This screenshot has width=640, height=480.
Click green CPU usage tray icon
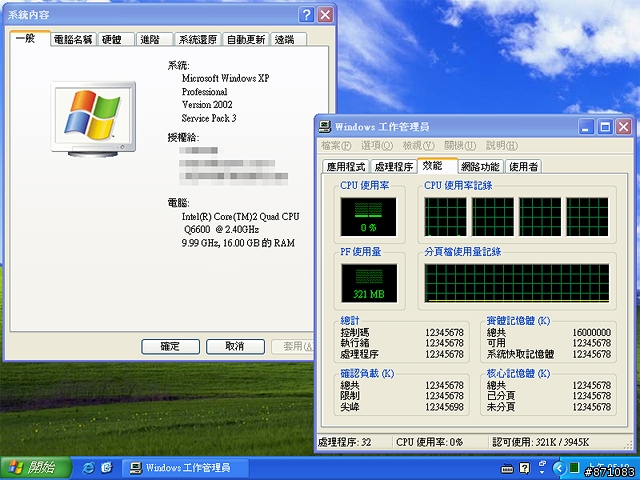(x=574, y=468)
